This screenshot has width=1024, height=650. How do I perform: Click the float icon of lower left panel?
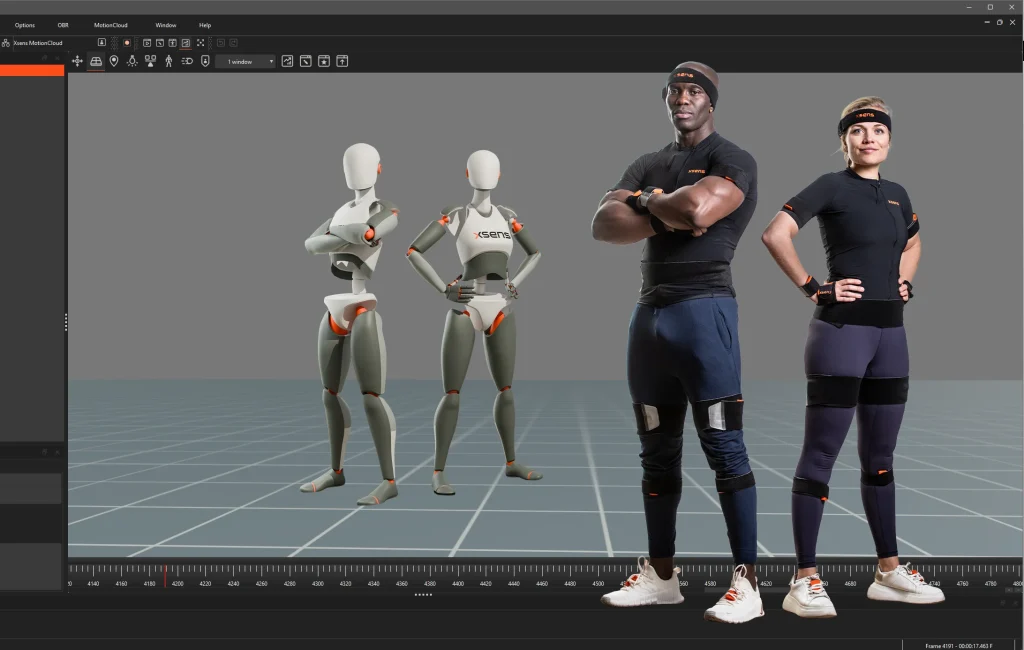(44, 452)
